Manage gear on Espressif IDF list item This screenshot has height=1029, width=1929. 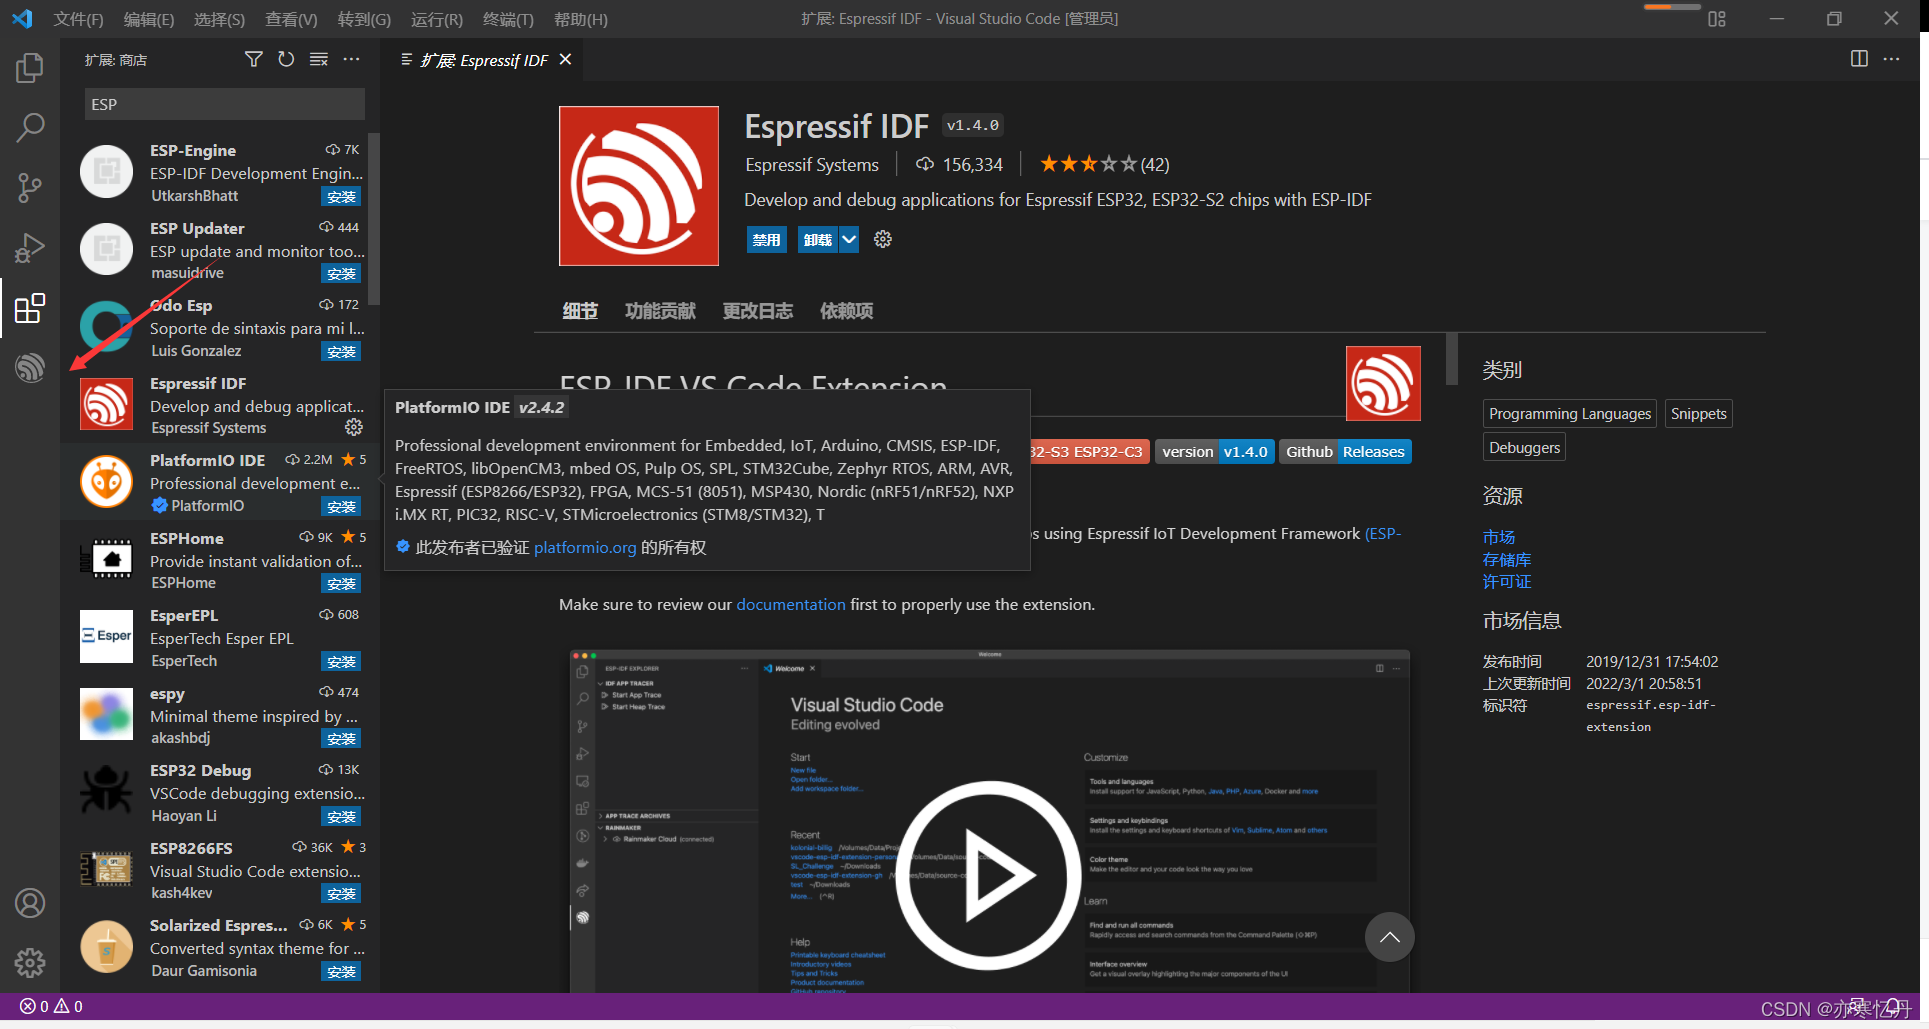coord(354,427)
